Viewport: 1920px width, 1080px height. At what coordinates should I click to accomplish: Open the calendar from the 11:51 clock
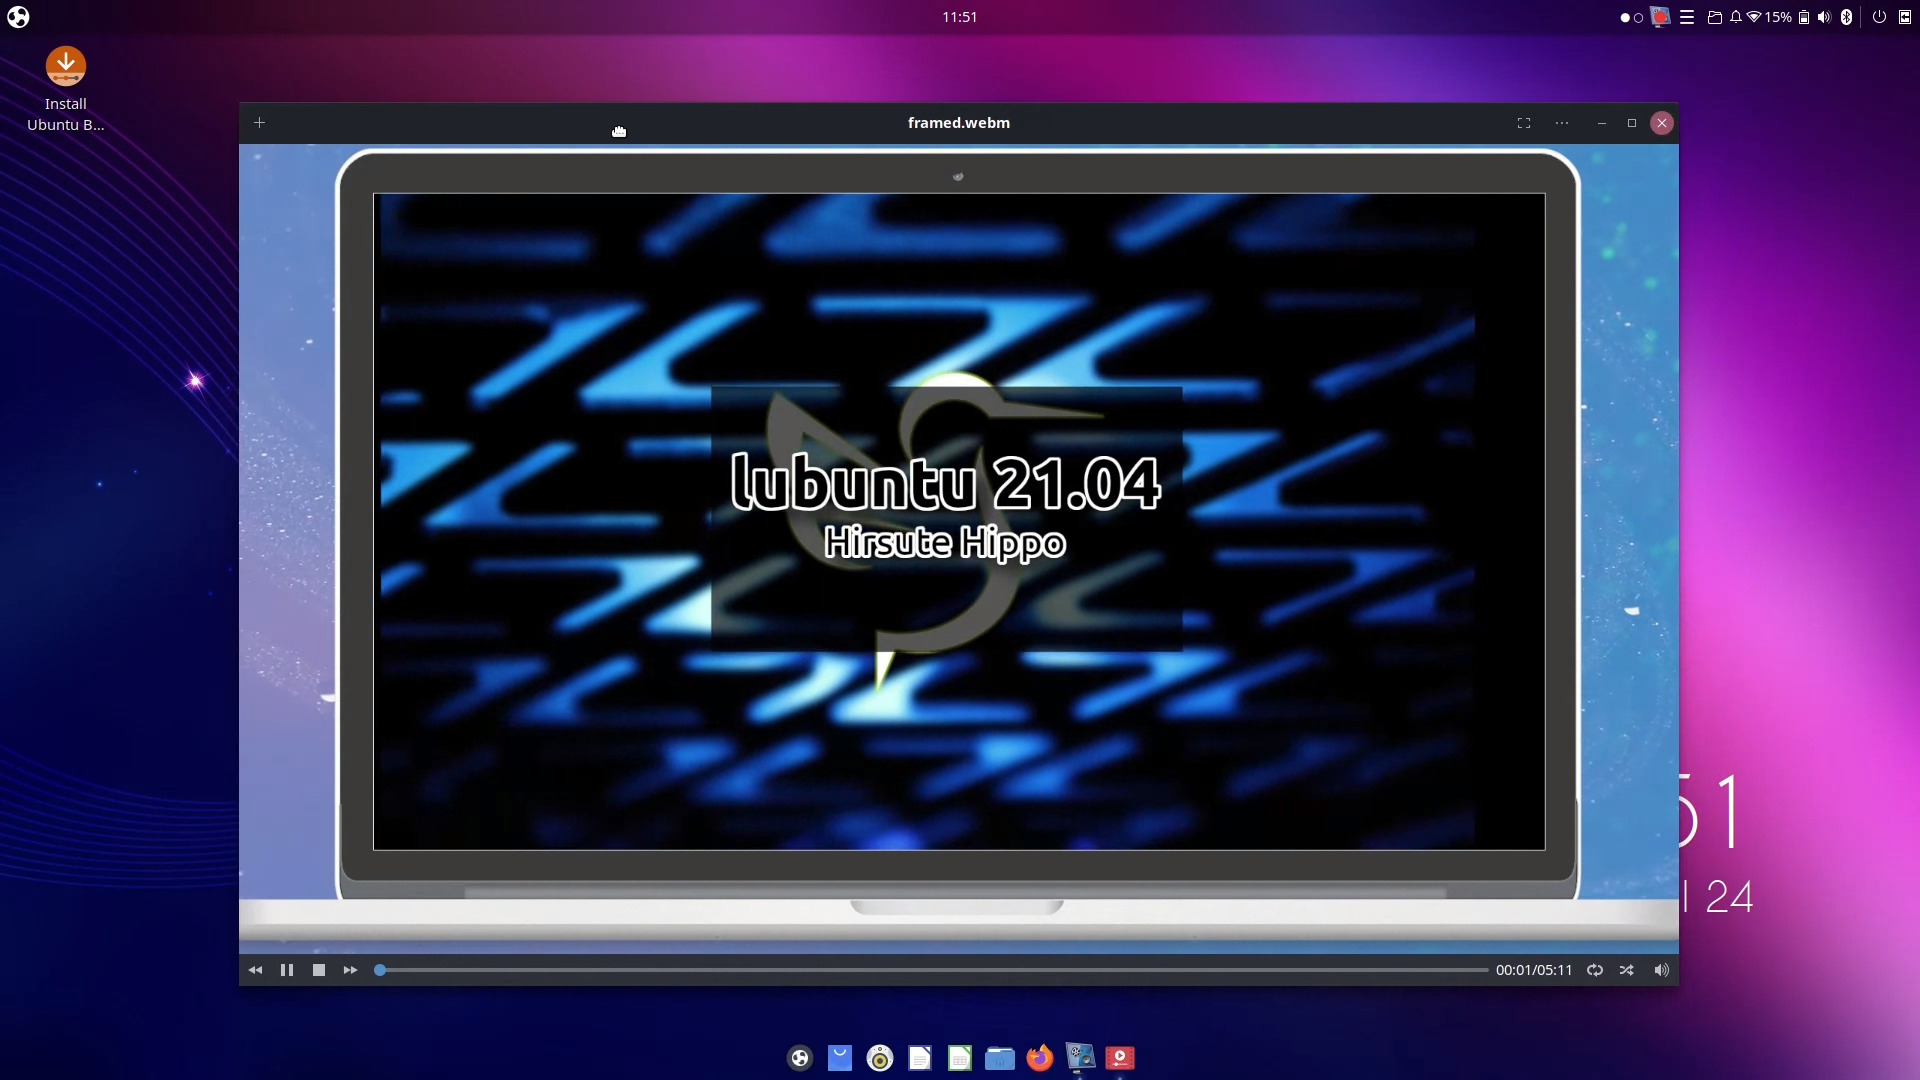(x=960, y=17)
